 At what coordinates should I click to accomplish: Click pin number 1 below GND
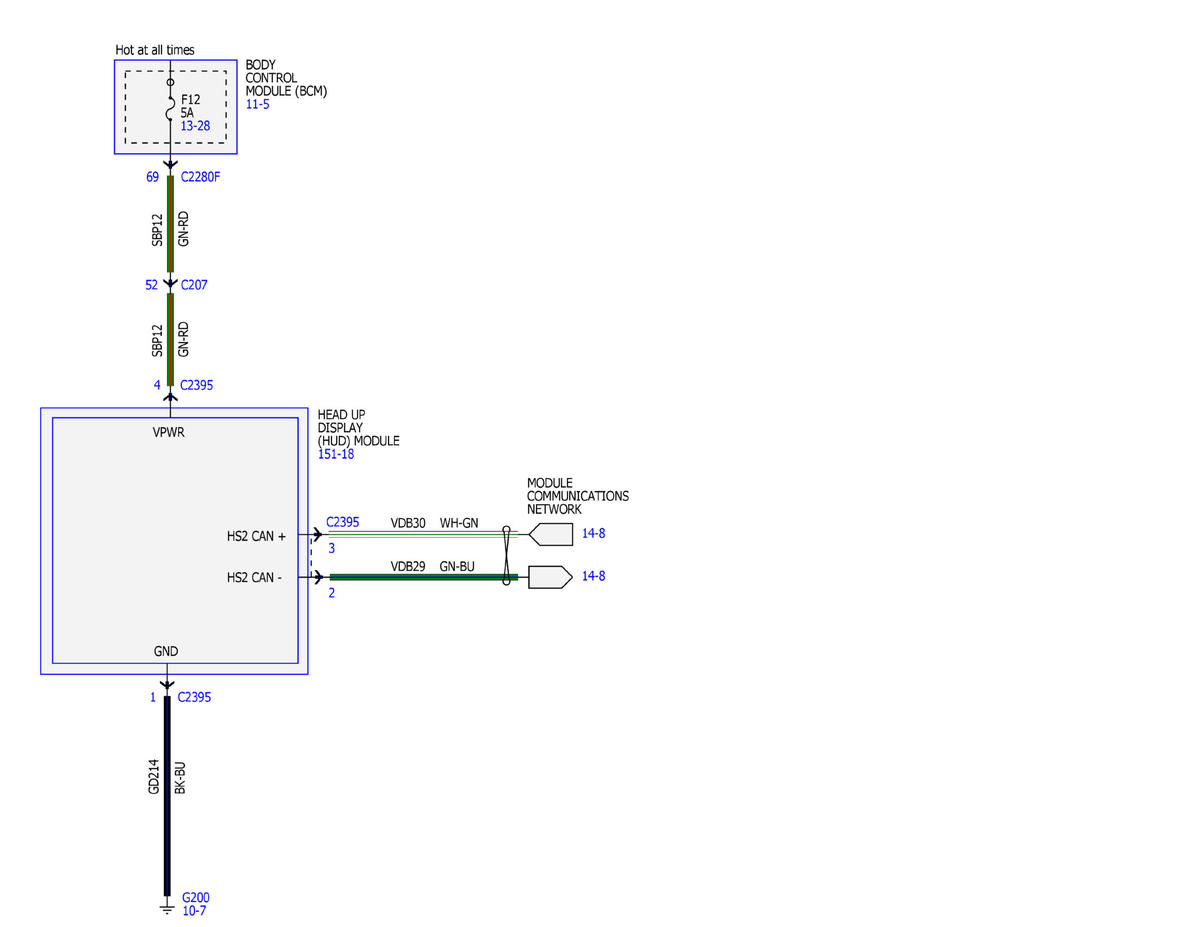(153, 697)
